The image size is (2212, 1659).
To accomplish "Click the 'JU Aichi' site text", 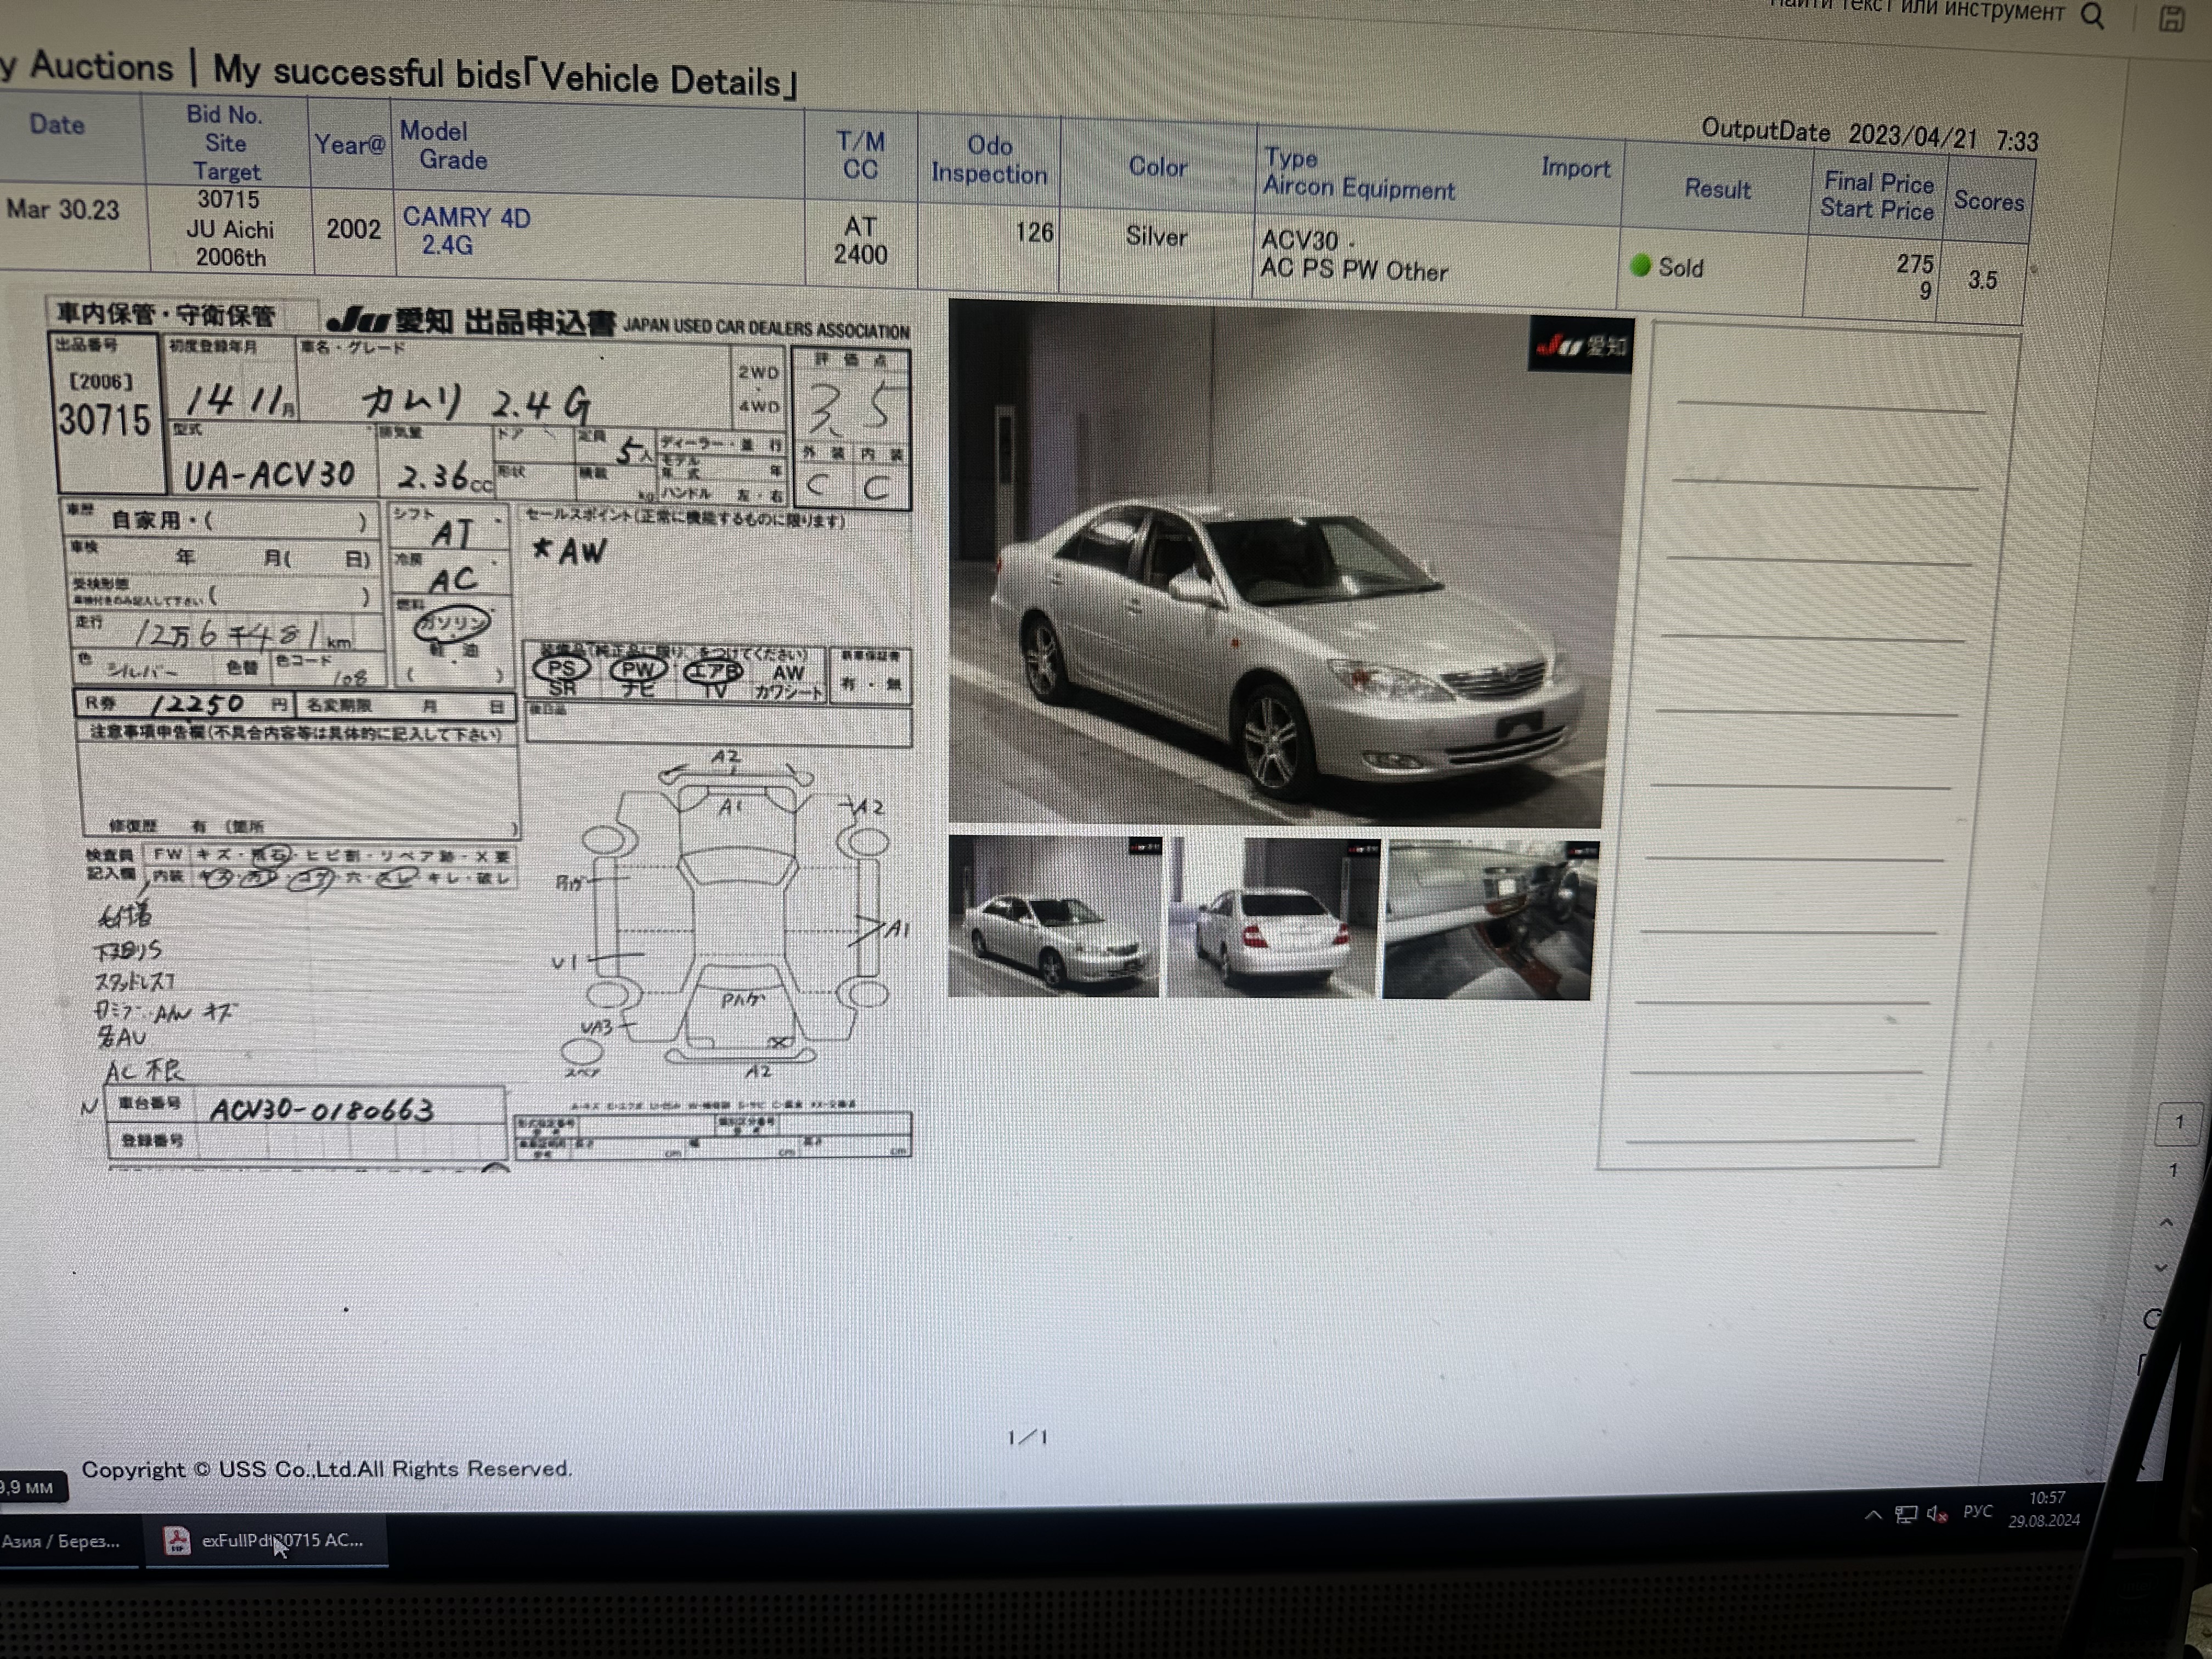I will pyautogui.click(x=229, y=229).
